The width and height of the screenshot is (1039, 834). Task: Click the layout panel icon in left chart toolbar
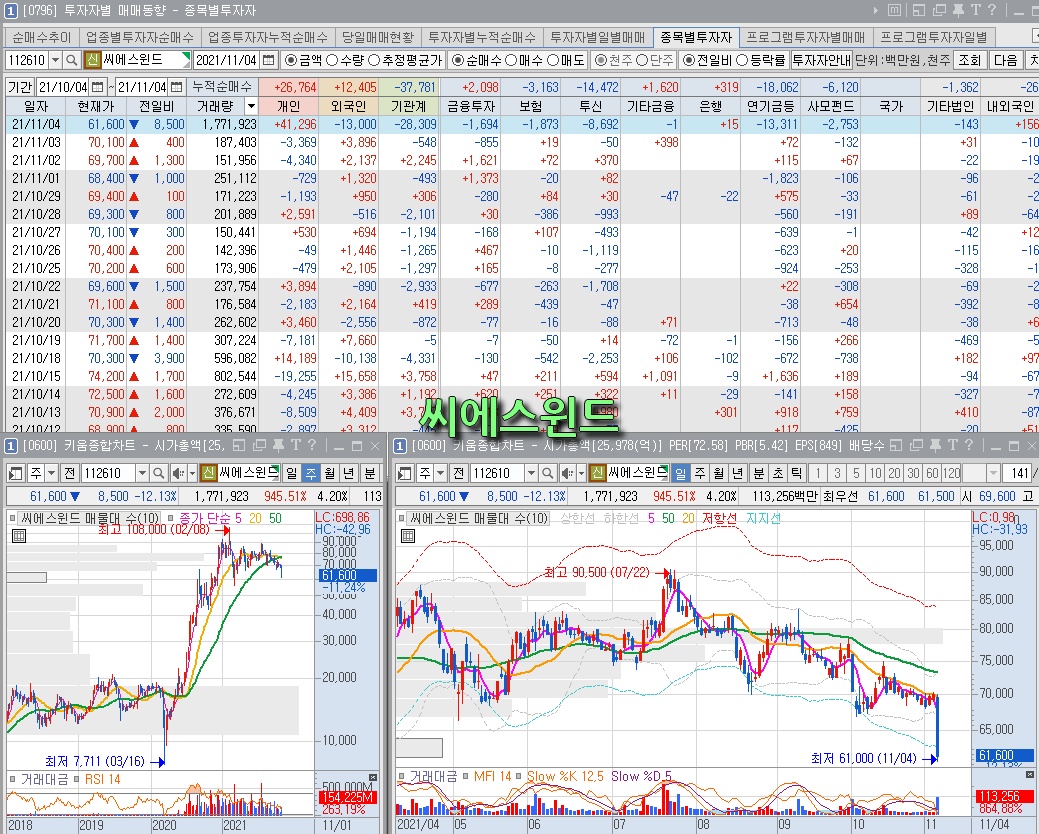pos(15,473)
